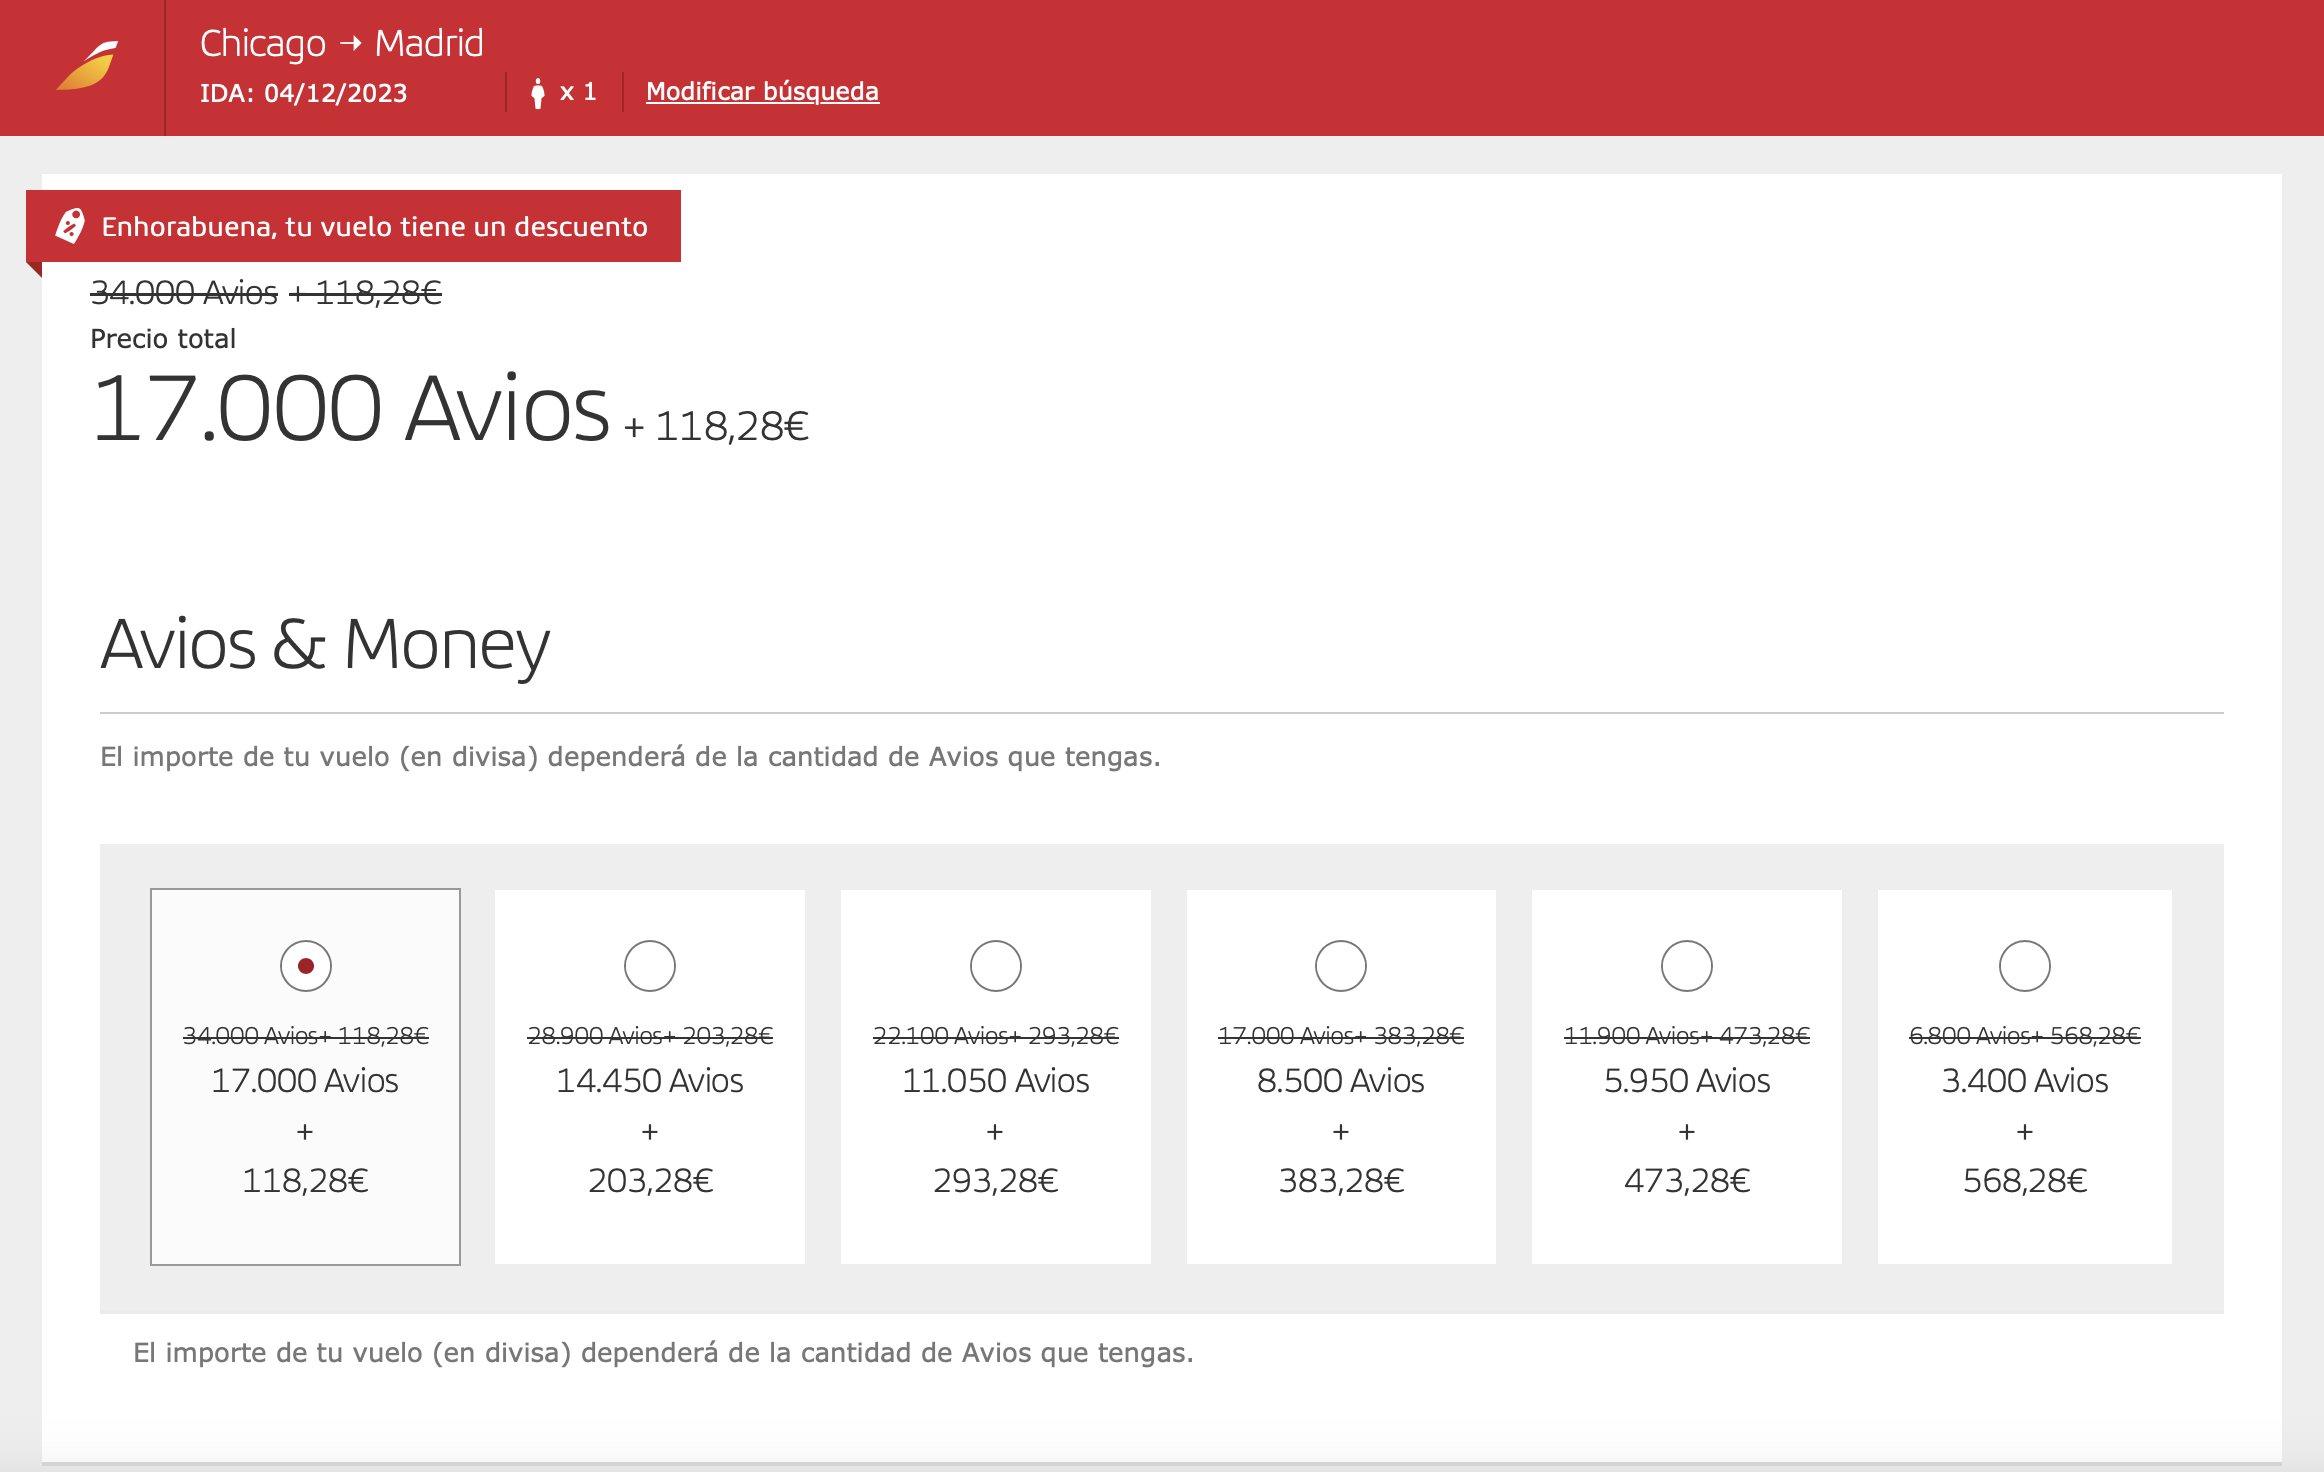The width and height of the screenshot is (2324, 1472).
Task: Click the Iberia logo icon
Action: 88,66
